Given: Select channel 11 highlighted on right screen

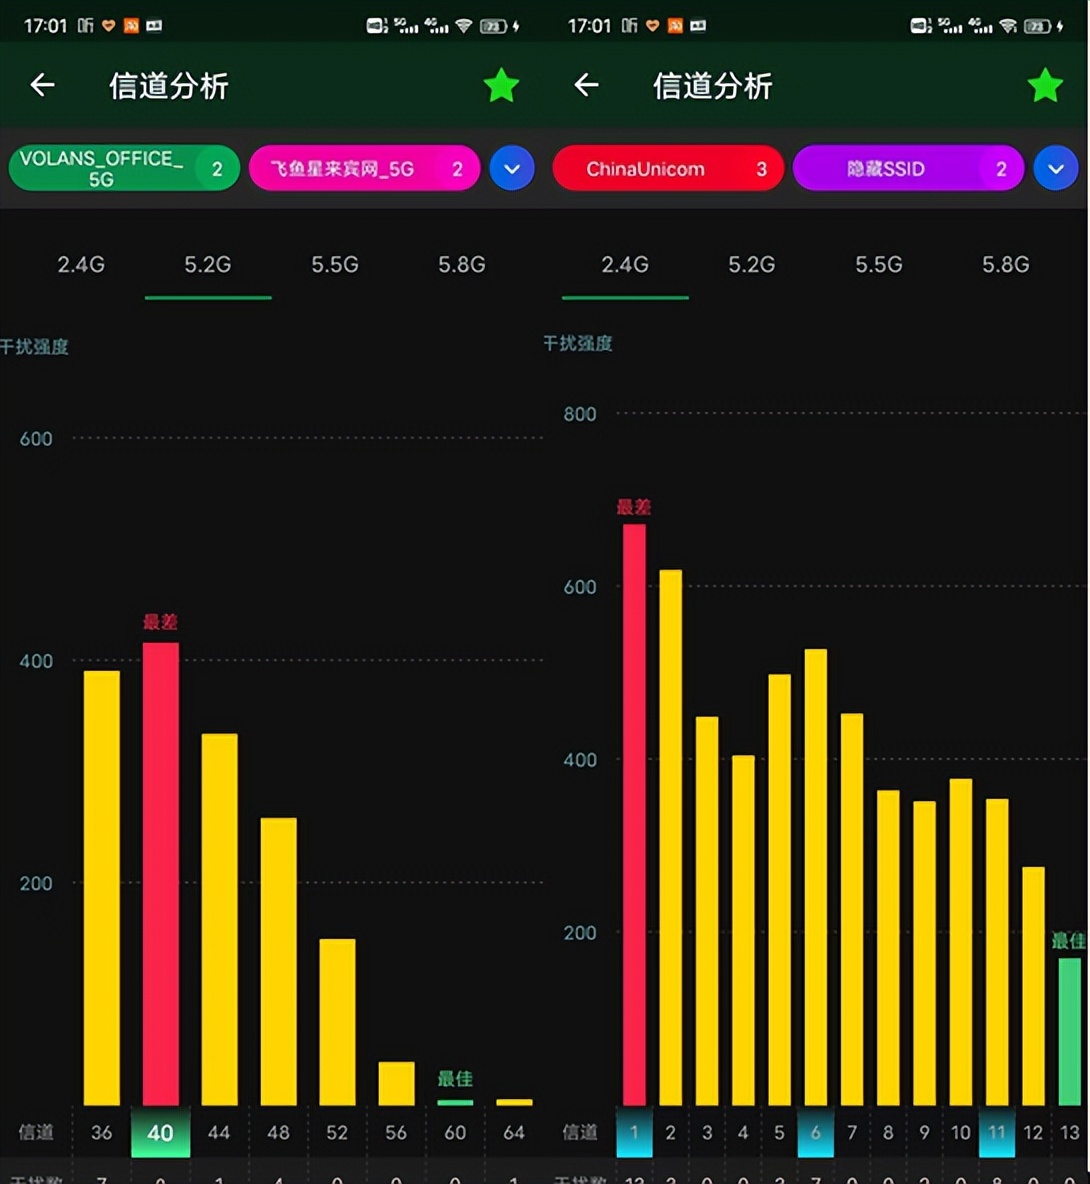Looking at the screenshot, I should click(997, 1133).
